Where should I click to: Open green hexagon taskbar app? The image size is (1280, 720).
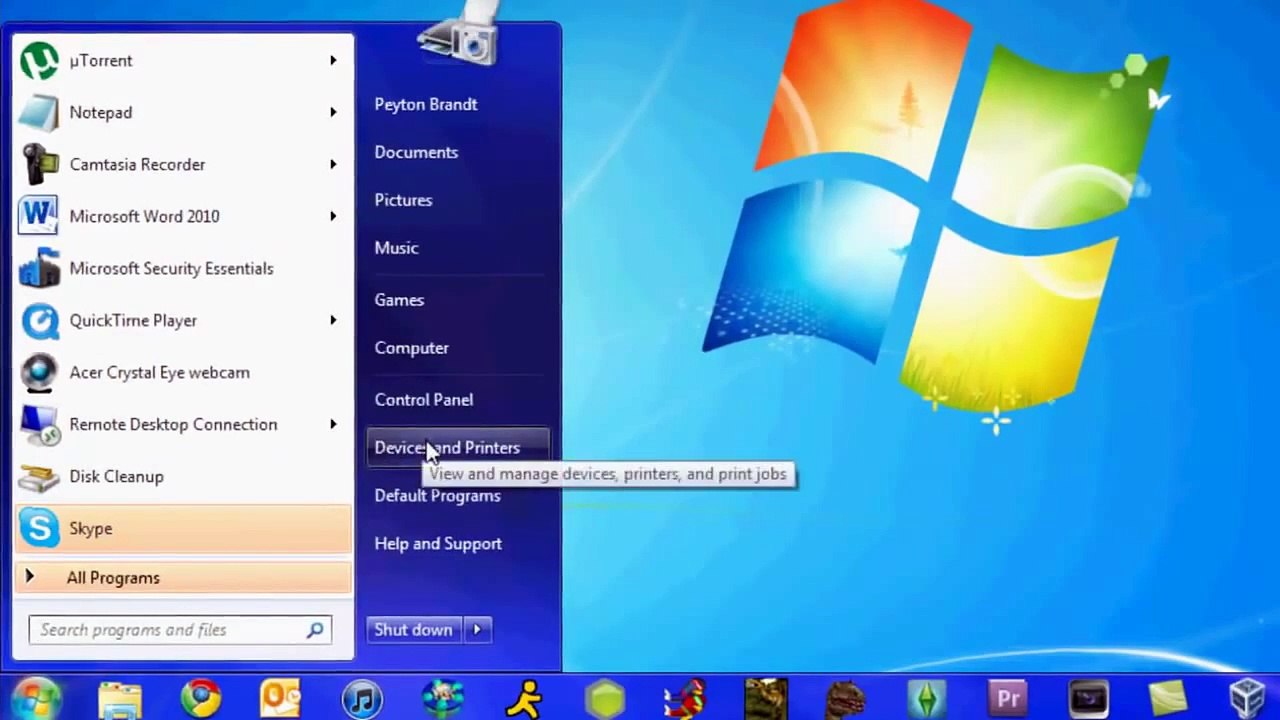pos(605,698)
